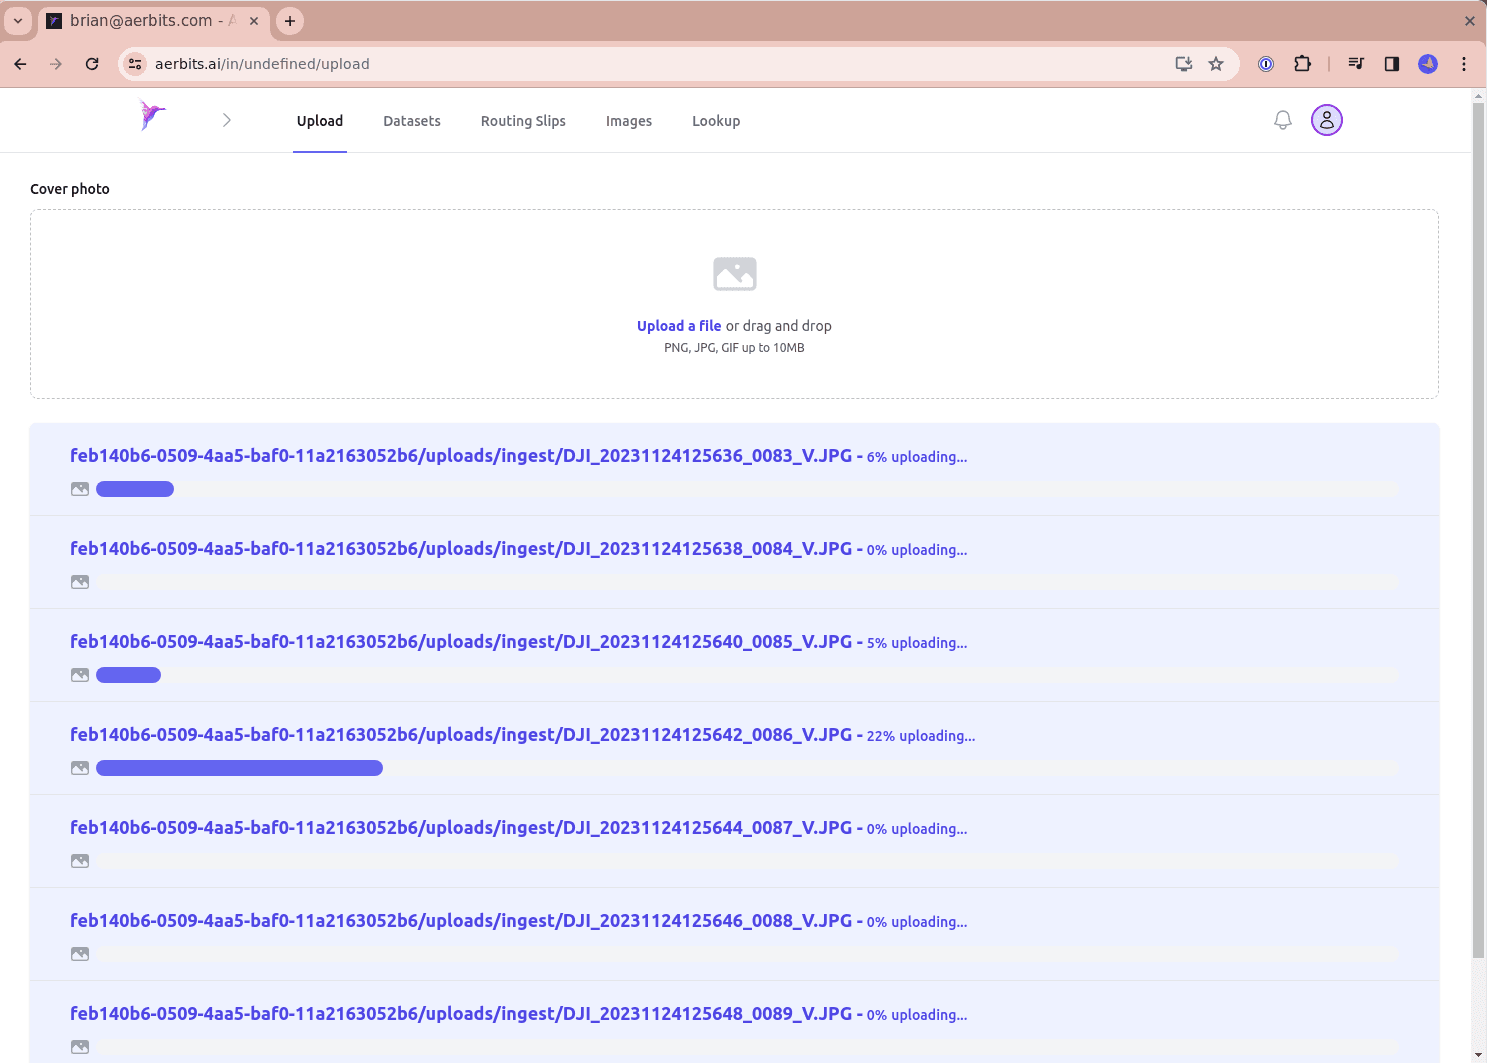
Task: Reload the page with the refresh icon
Action: coord(92,63)
